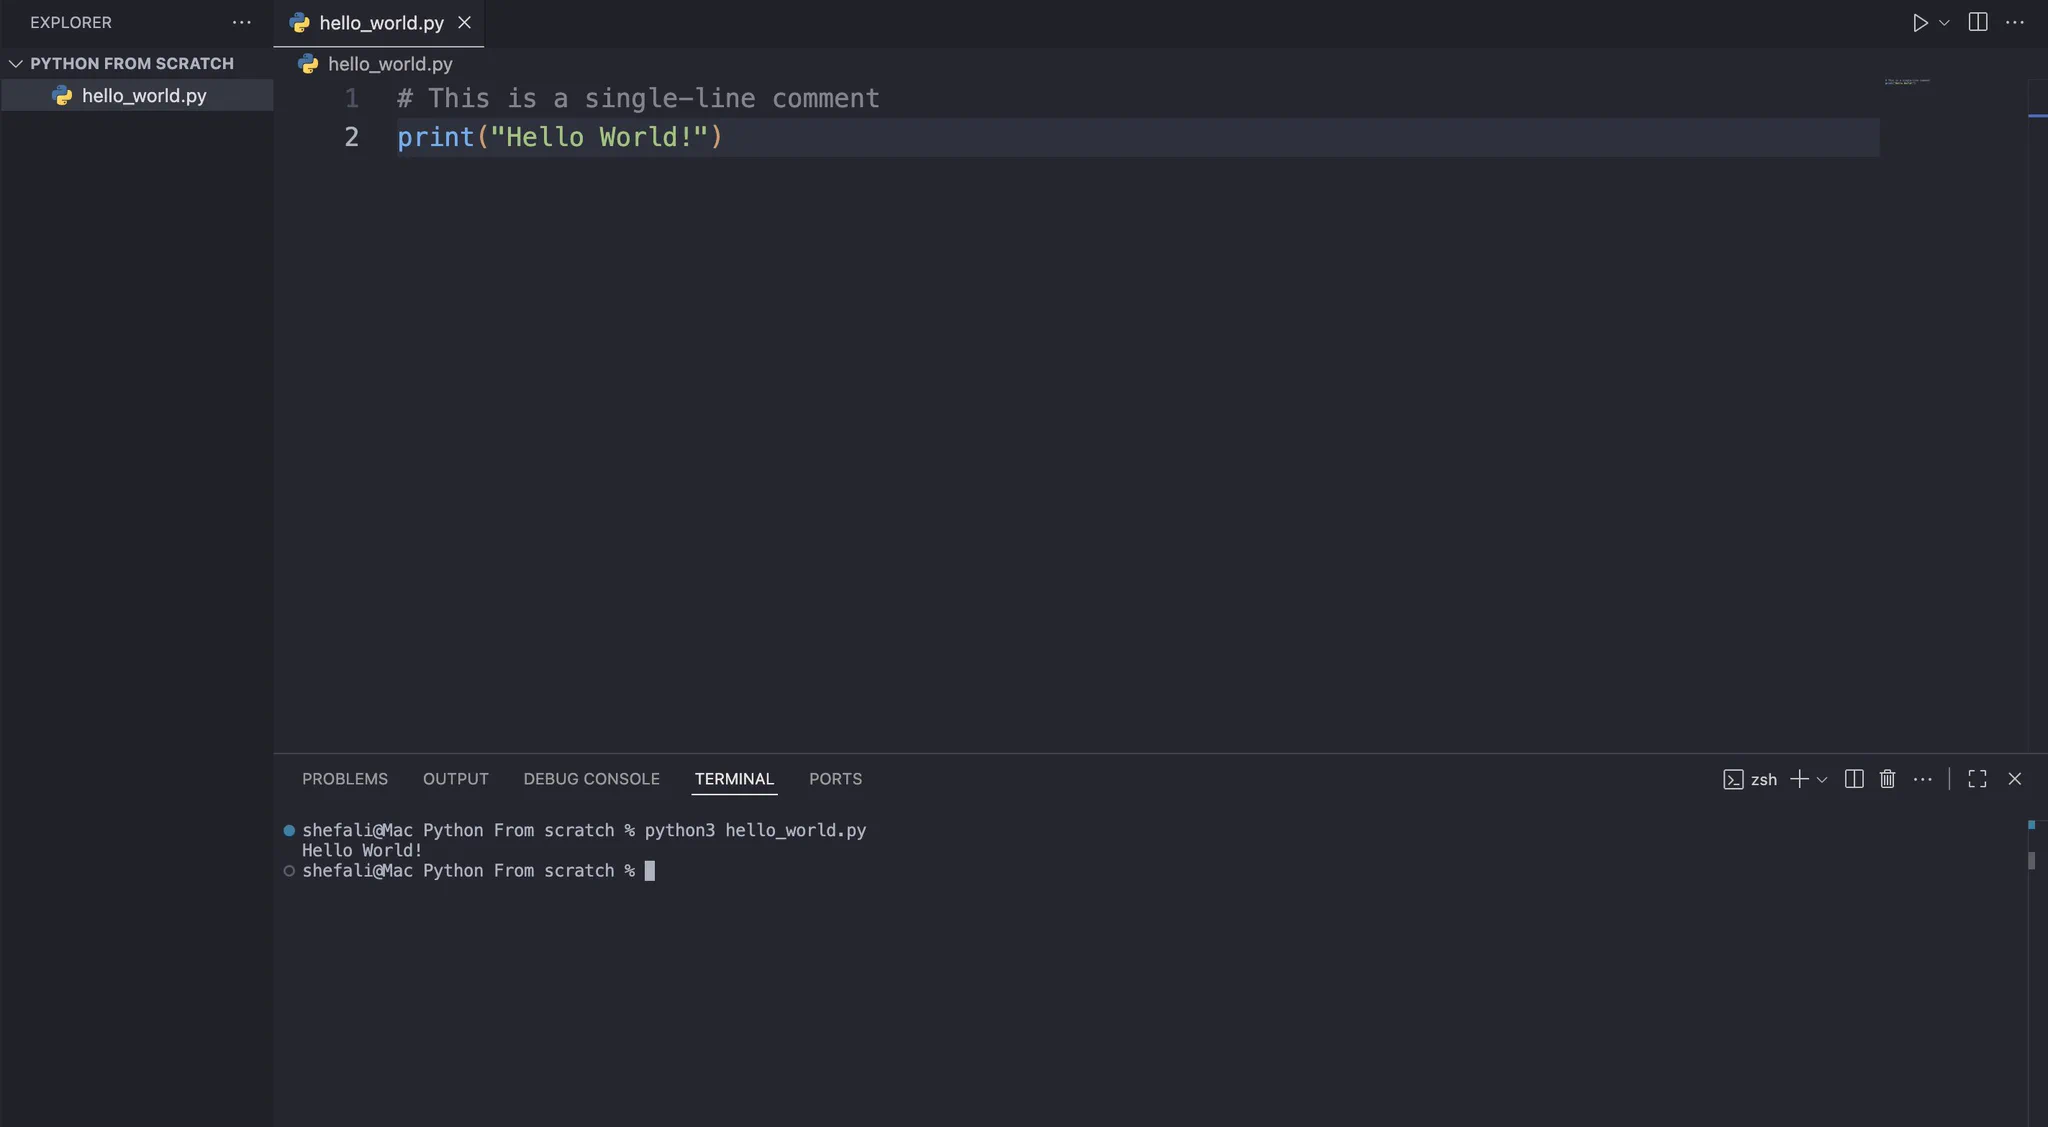Click the 'python3 hello_world.py' terminal command
Viewport: 2048px width, 1127px height.
click(755, 830)
